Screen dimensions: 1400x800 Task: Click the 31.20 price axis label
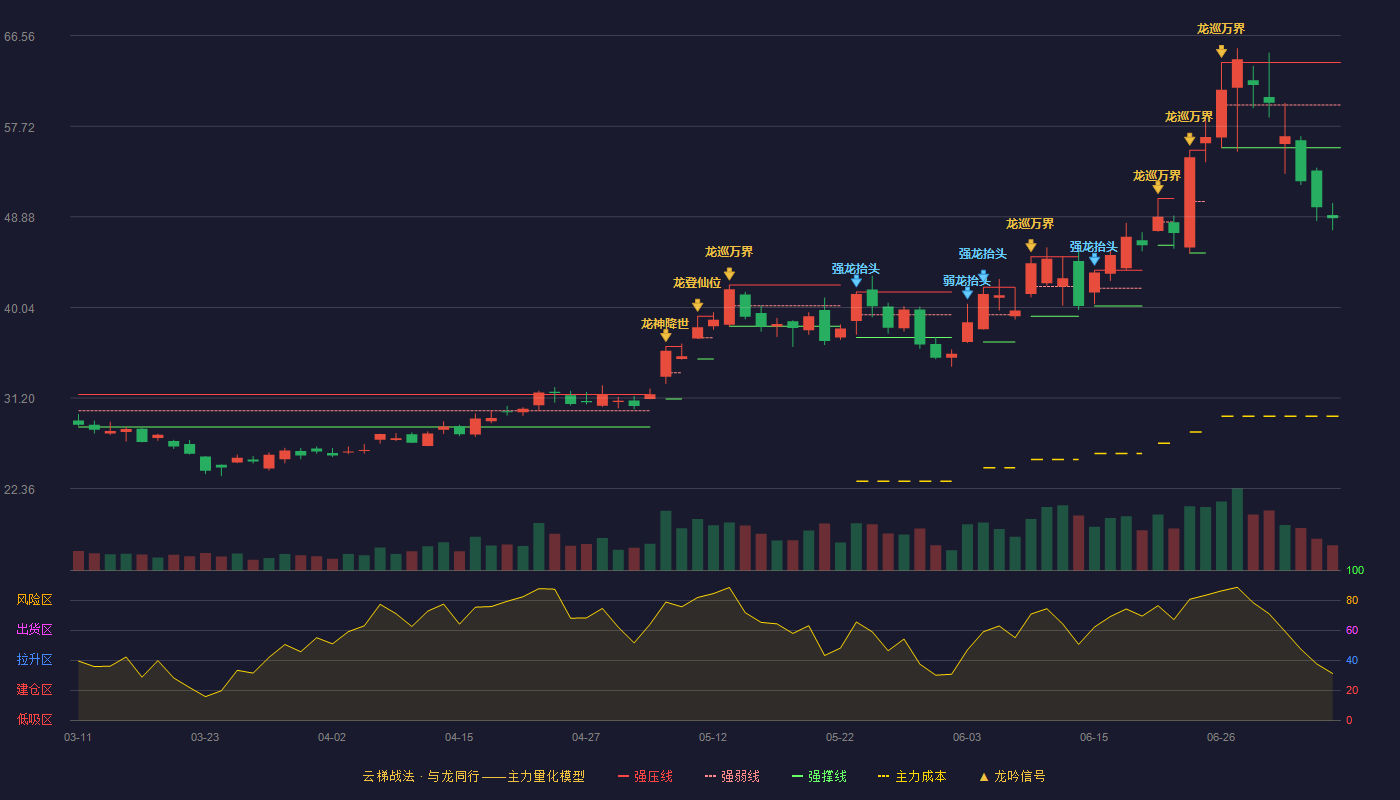click(x=19, y=398)
